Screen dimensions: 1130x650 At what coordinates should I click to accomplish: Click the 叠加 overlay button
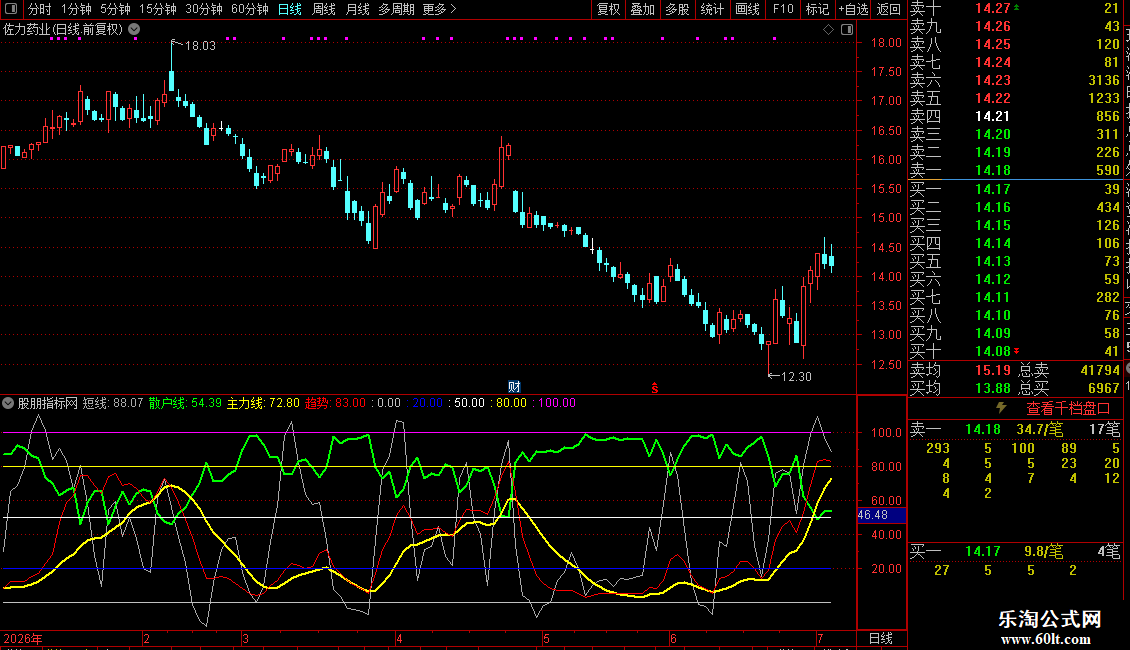(642, 9)
